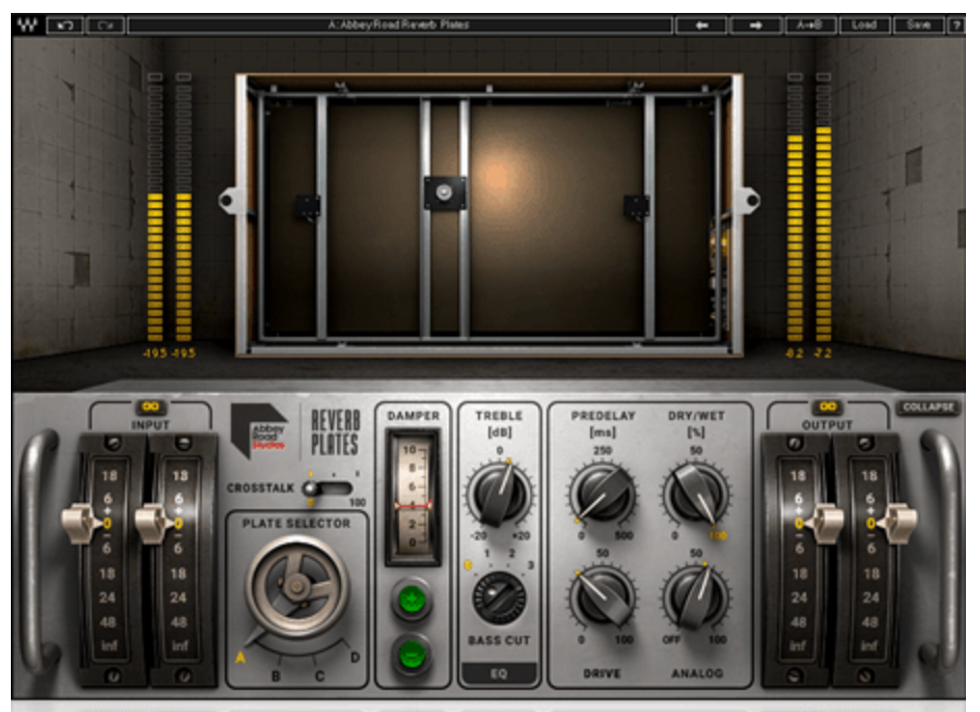Image resolution: width=980 pixels, height=712 pixels.
Task: Click the left input level meter
Action: pyautogui.click(x=155, y=207)
